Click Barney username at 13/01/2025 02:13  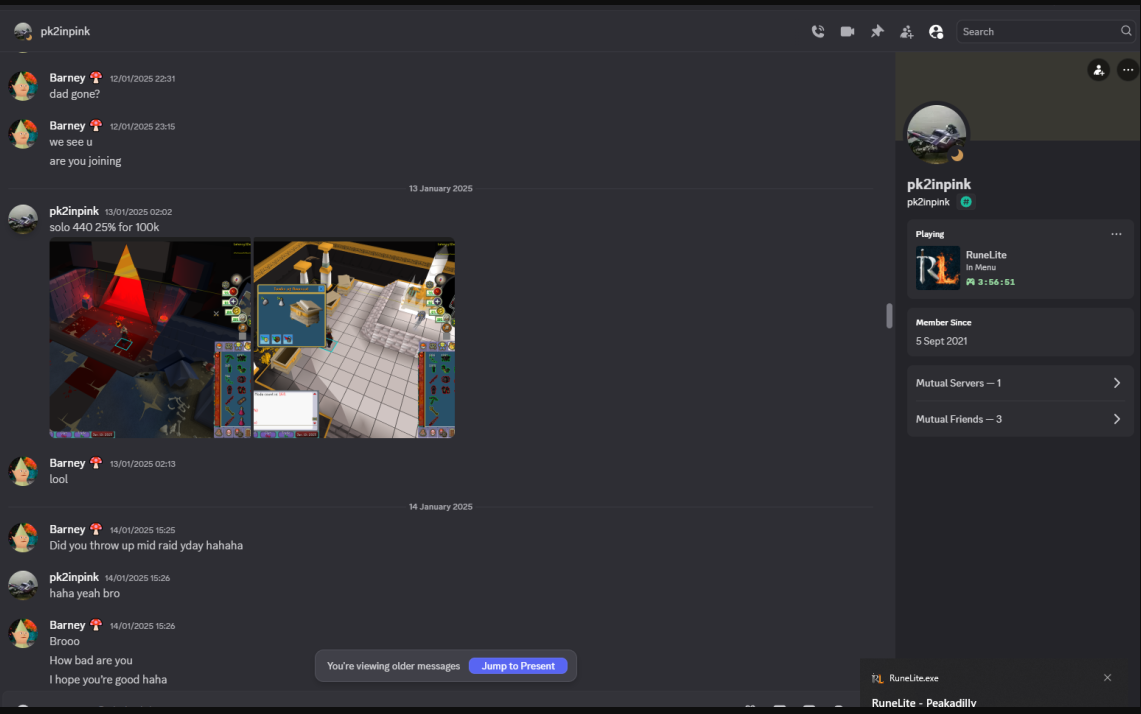(67, 463)
